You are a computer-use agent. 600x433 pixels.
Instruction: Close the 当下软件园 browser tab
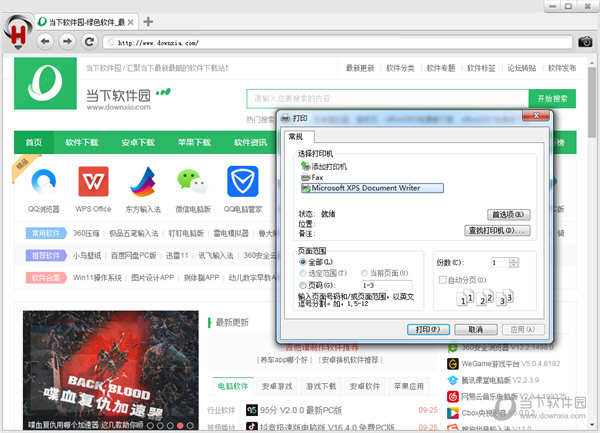point(130,23)
